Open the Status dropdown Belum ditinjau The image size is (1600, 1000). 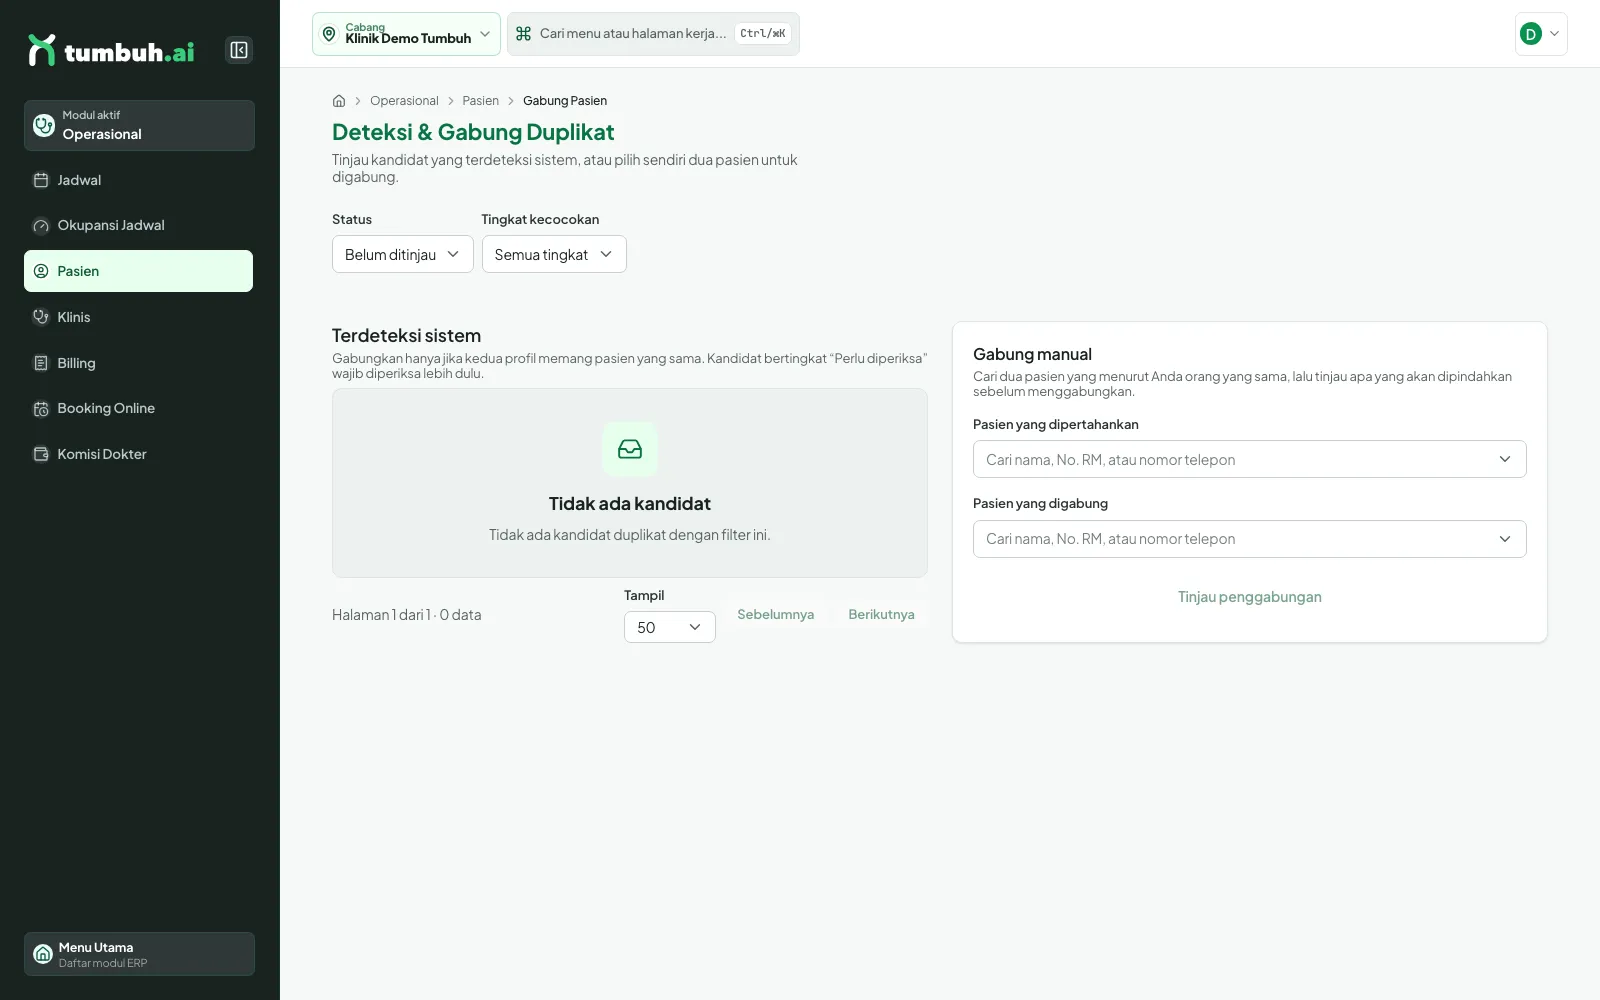(403, 254)
